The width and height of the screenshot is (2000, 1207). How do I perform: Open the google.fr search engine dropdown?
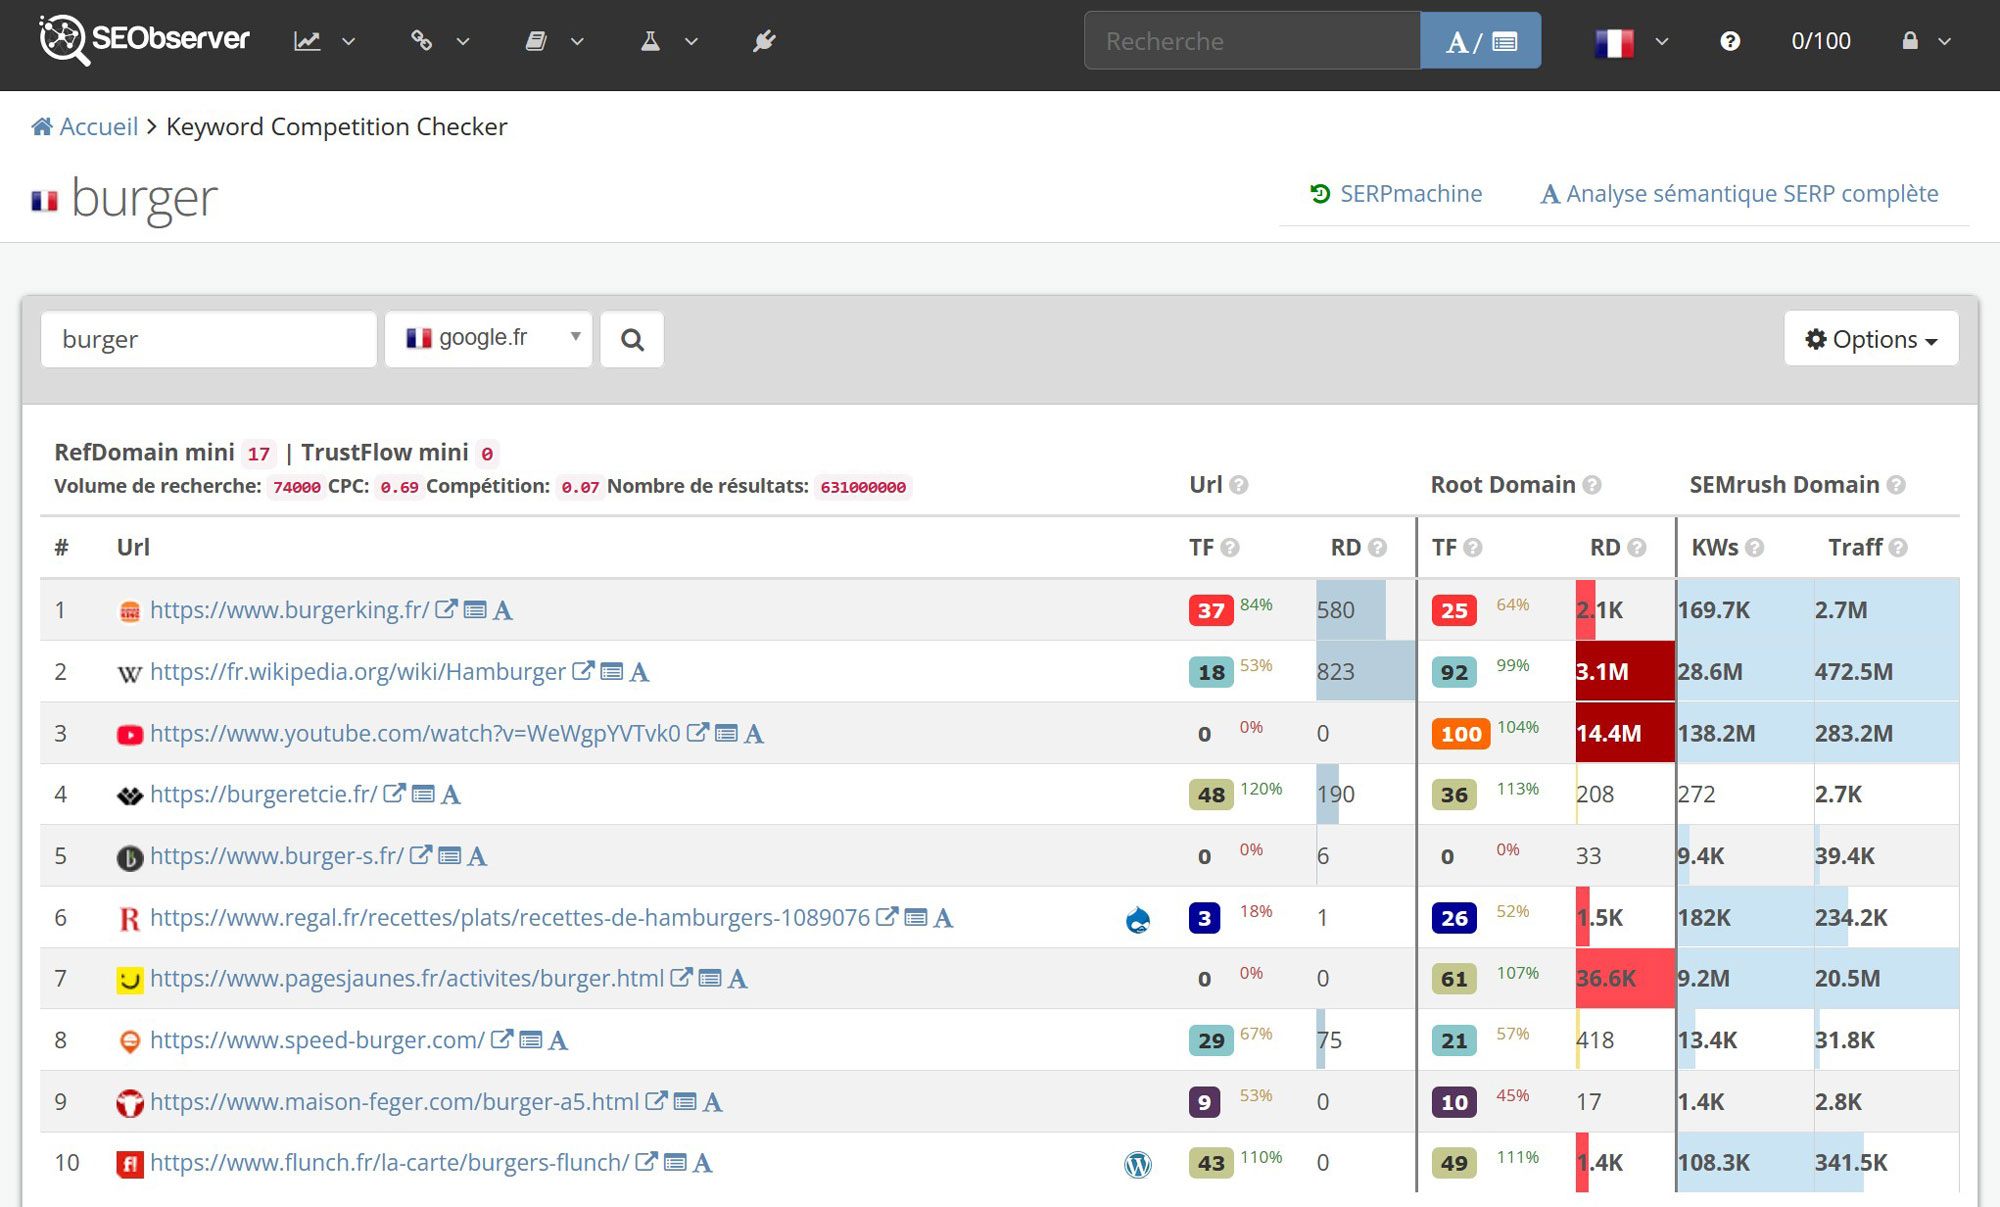pos(489,339)
